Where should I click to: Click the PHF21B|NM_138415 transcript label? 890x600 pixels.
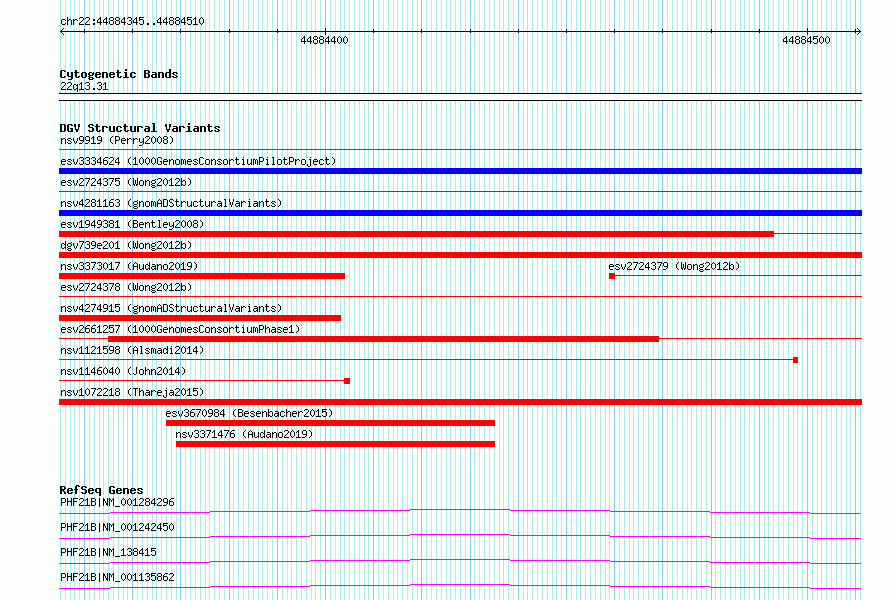(x=108, y=552)
